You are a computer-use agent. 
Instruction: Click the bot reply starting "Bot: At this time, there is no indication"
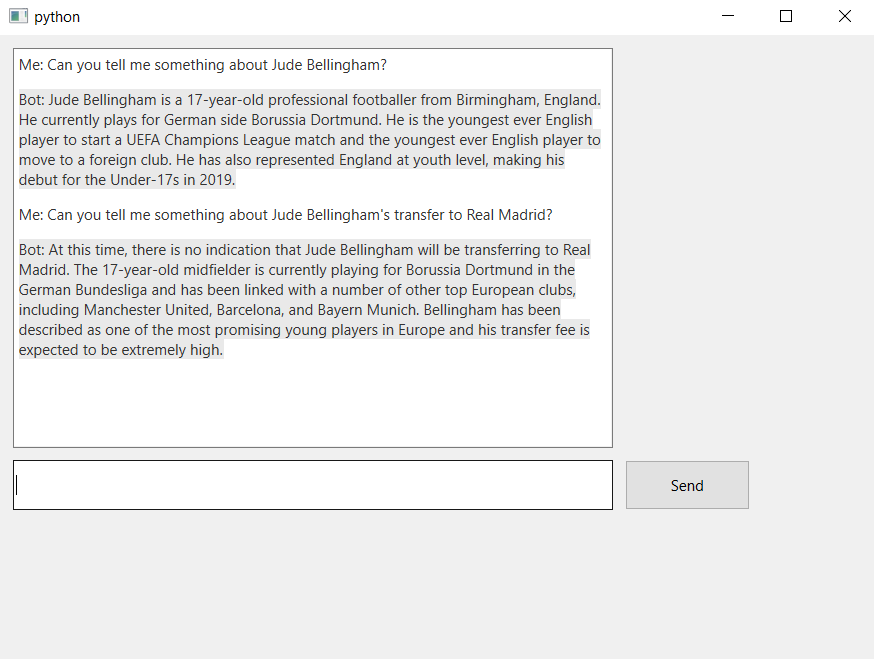pyautogui.click(x=304, y=299)
